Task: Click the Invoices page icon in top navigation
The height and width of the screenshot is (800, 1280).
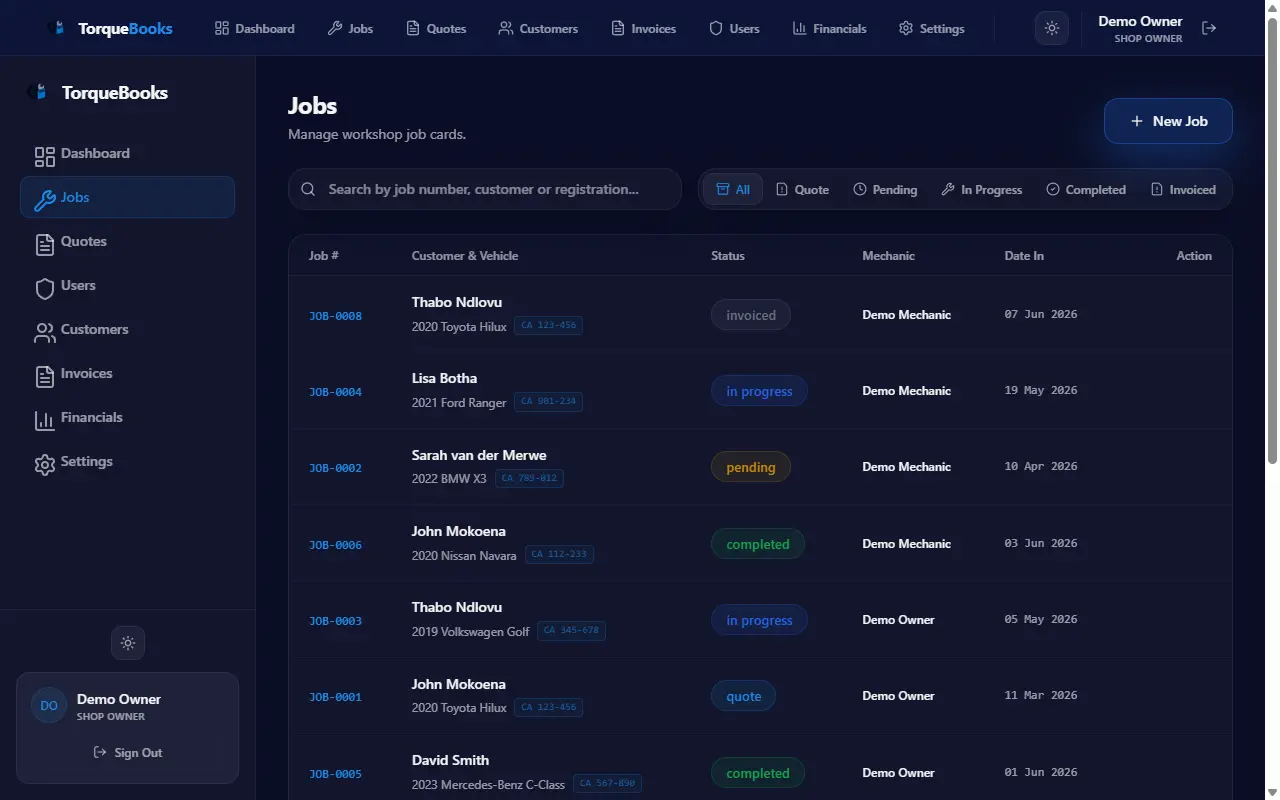Action: pos(618,28)
